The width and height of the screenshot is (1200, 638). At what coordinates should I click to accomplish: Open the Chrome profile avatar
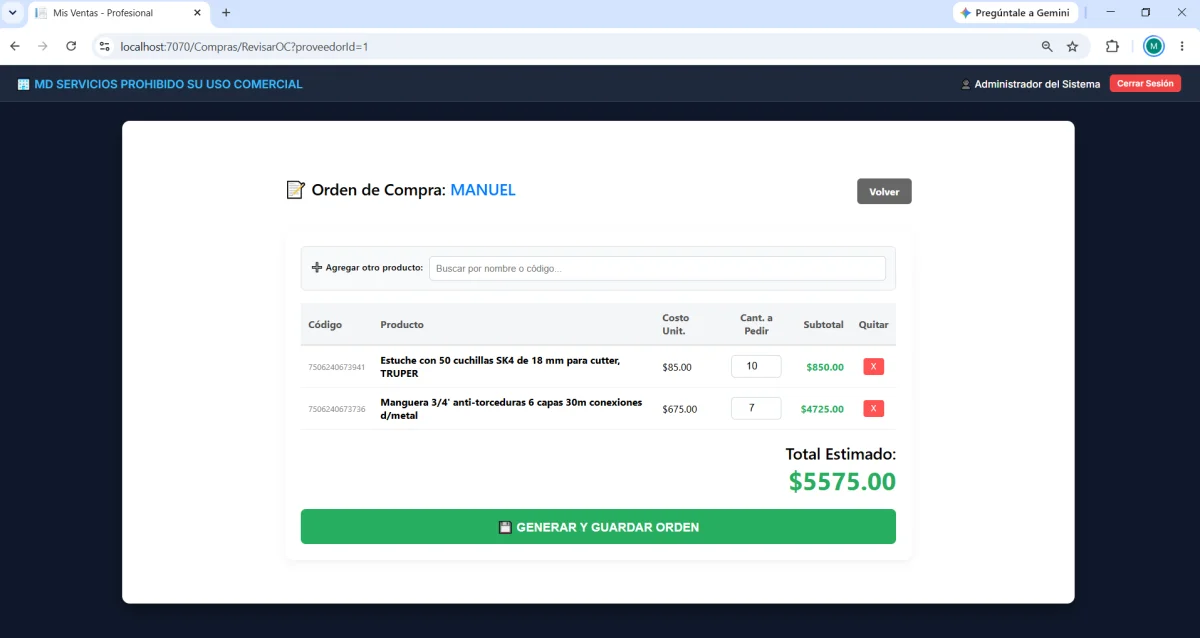(1154, 46)
